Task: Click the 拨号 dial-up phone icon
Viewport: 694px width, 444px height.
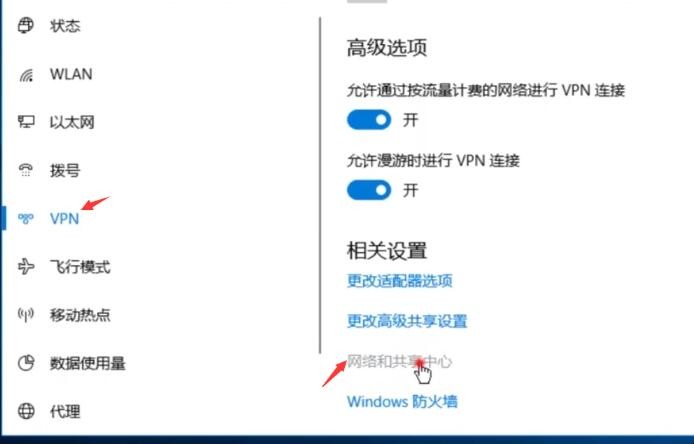Action: pos(26,170)
